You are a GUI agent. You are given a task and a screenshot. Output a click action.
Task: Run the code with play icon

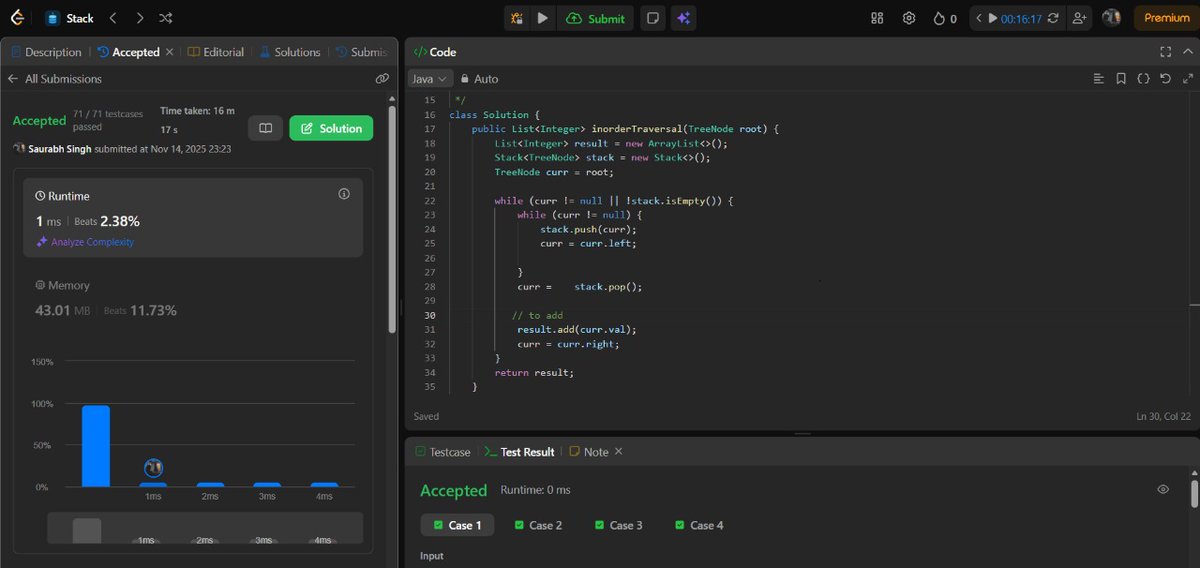(x=542, y=18)
